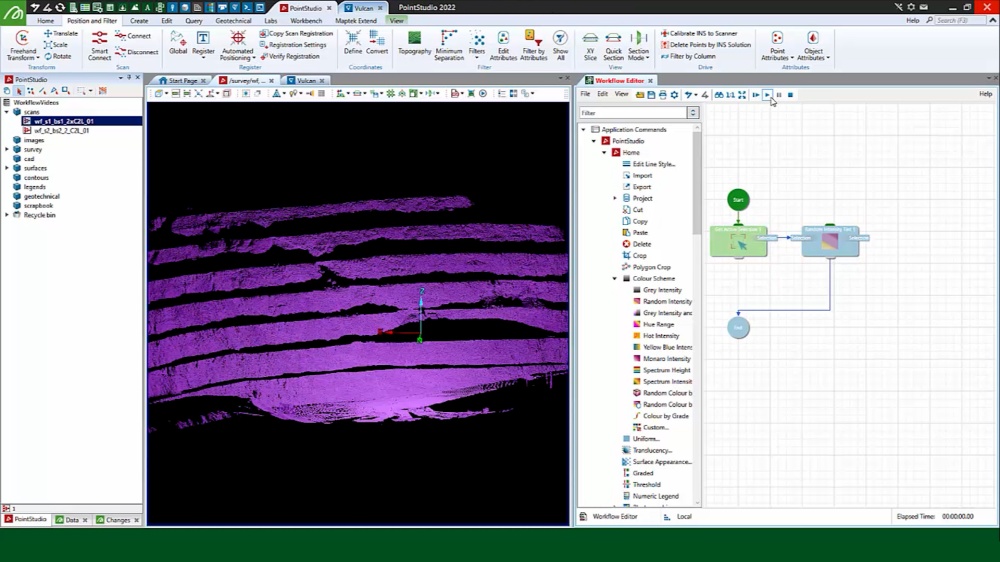
Task: Click the workflow 1:1 zoom icon
Action: click(730, 94)
